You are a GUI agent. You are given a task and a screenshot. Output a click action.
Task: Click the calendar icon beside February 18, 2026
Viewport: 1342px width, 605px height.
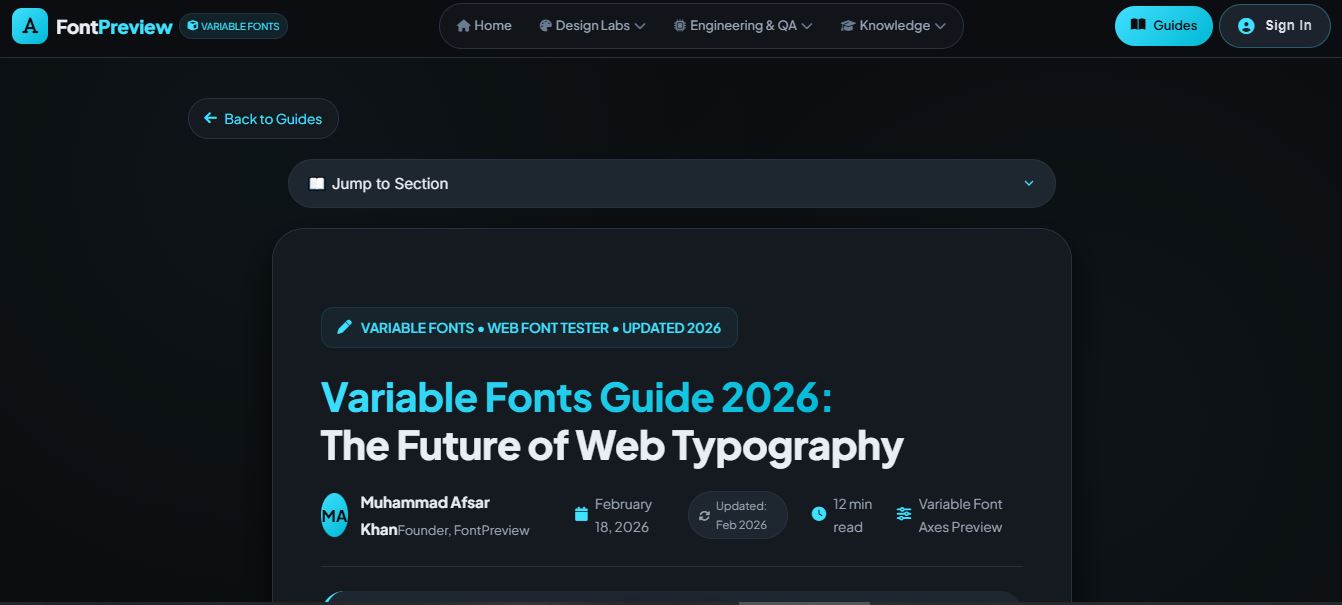[x=581, y=514]
